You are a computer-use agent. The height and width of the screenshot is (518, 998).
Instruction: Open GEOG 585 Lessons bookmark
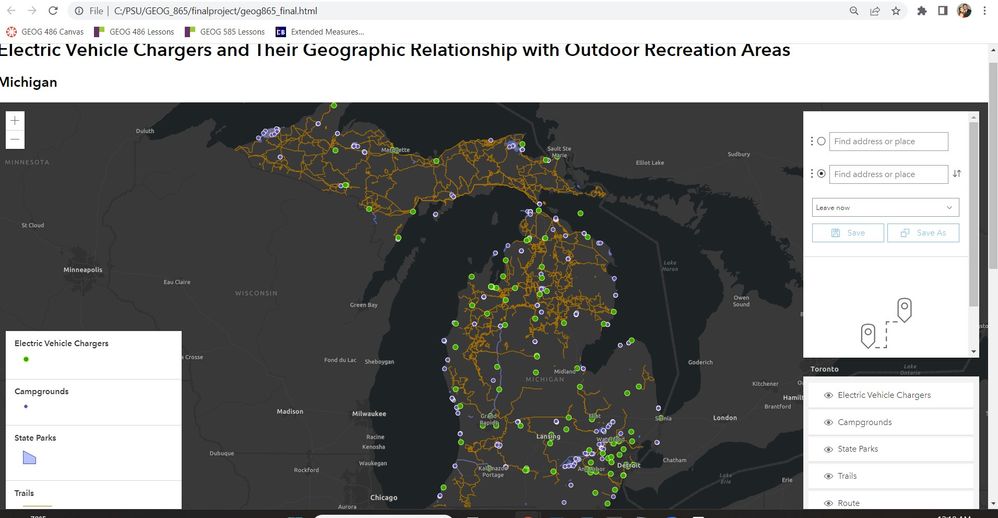tap(225, 32)
